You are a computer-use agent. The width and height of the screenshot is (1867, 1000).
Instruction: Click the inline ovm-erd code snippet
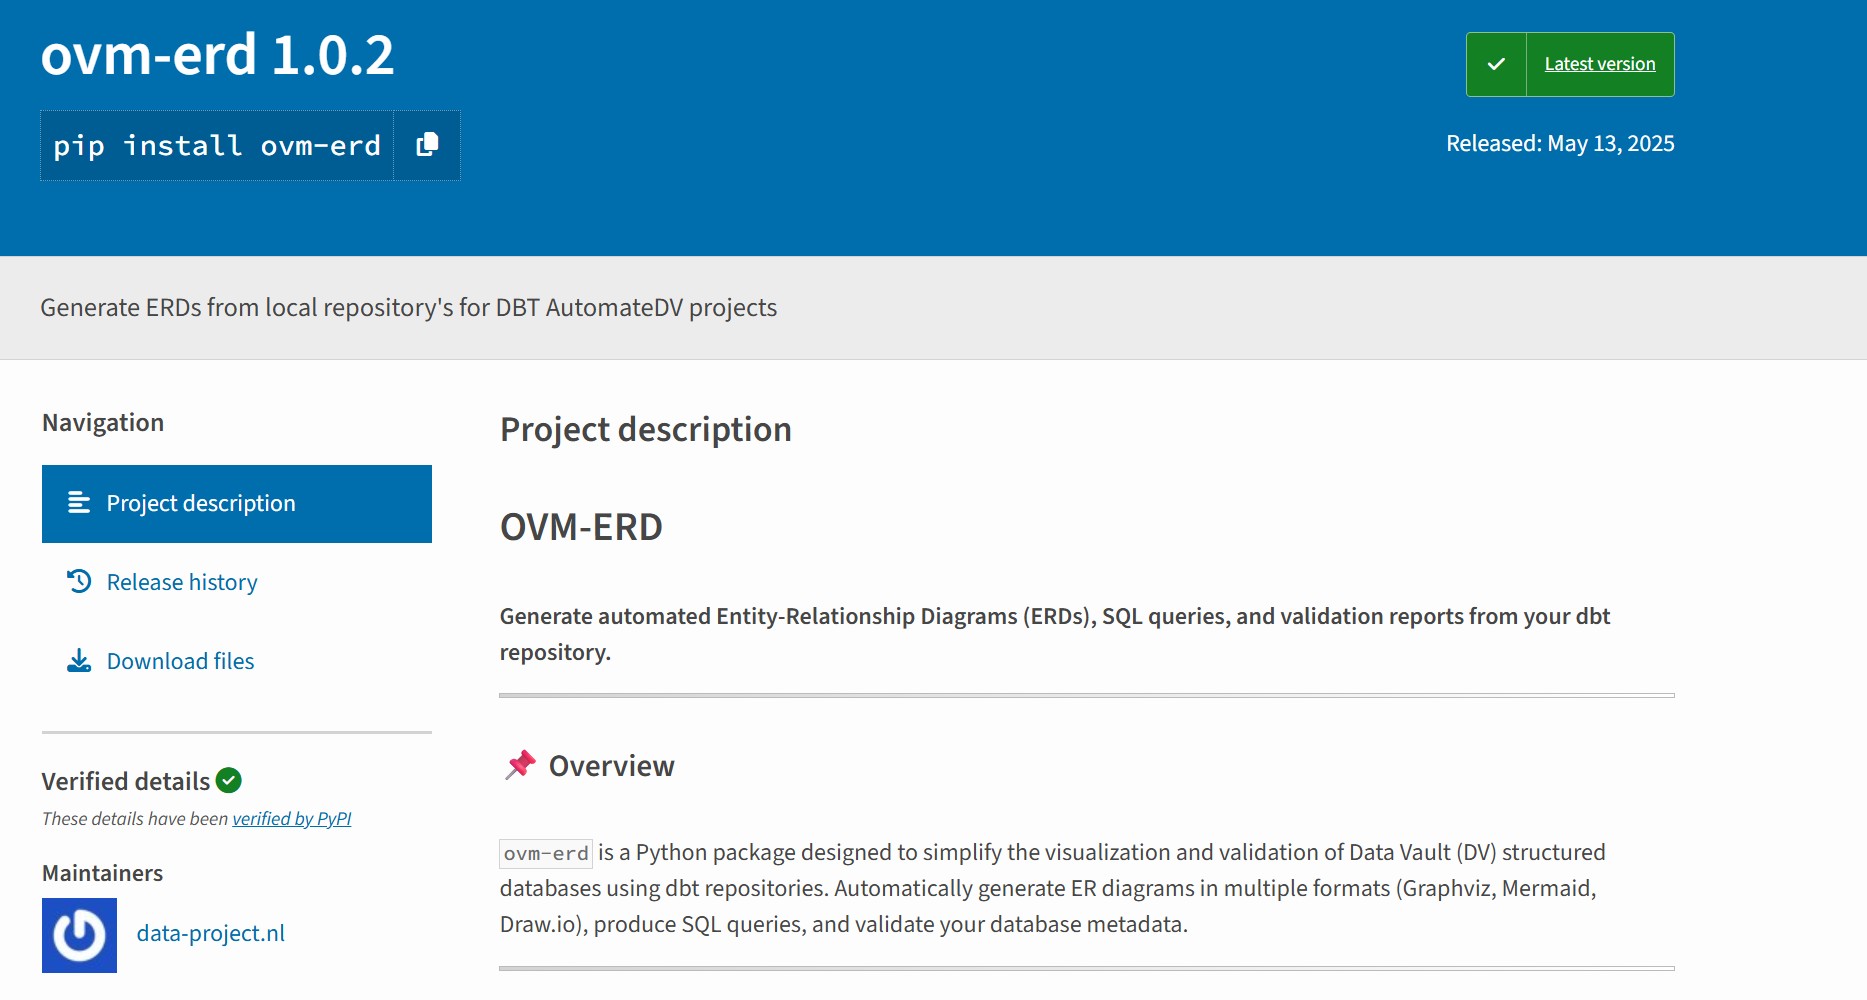[546, 853]
